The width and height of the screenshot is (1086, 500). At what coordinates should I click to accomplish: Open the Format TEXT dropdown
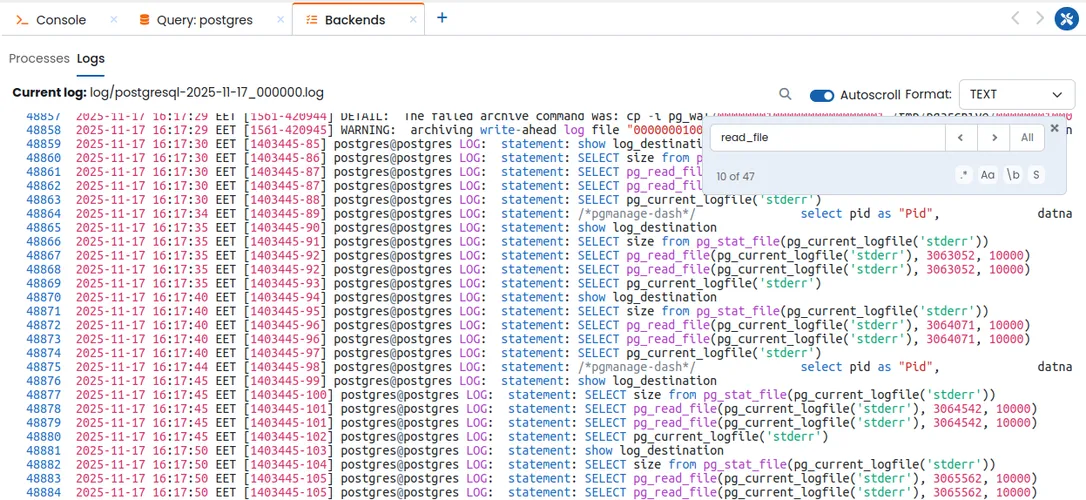click(1015, 94)
